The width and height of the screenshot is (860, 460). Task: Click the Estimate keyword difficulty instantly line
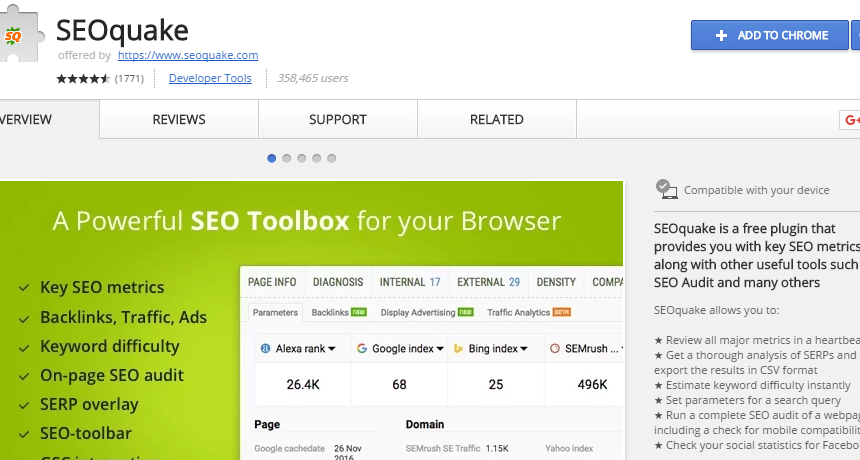752,385
